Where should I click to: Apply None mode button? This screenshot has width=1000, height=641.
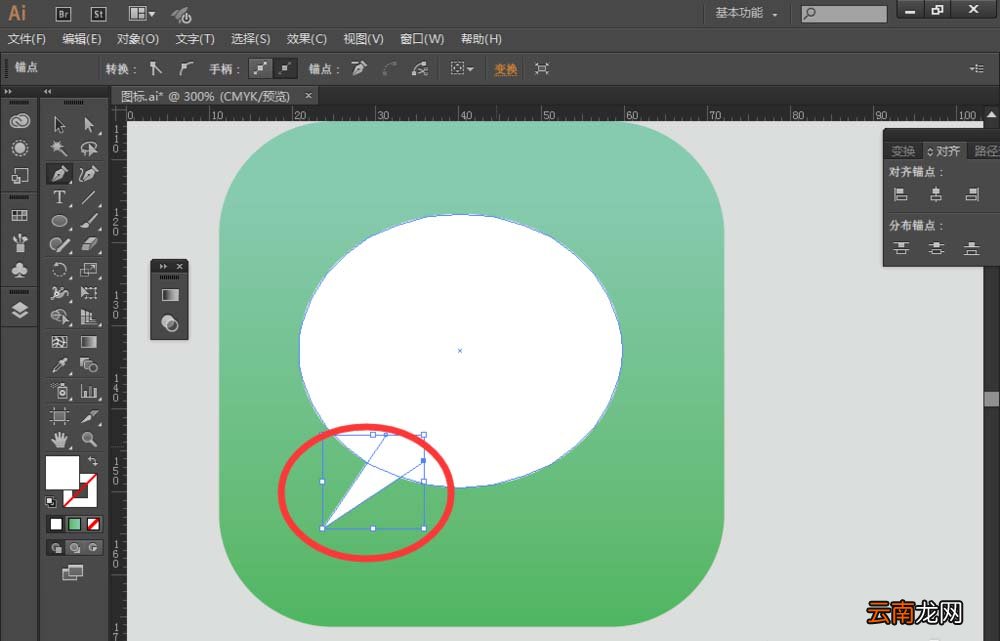point(93,524)
